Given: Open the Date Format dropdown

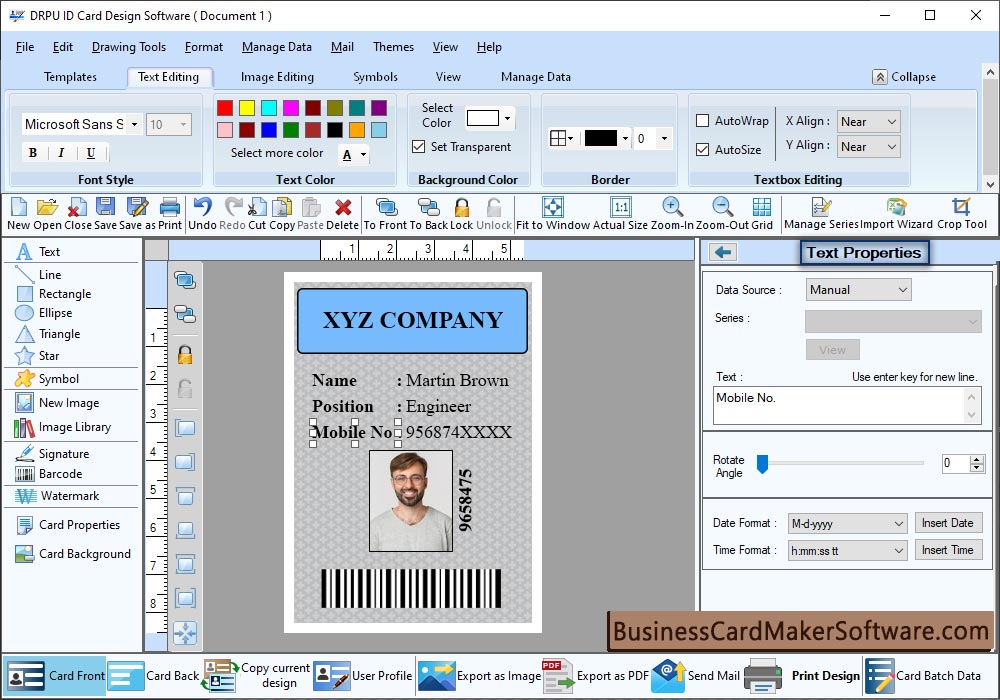Looking at the screenshot, I should [848, 523].
